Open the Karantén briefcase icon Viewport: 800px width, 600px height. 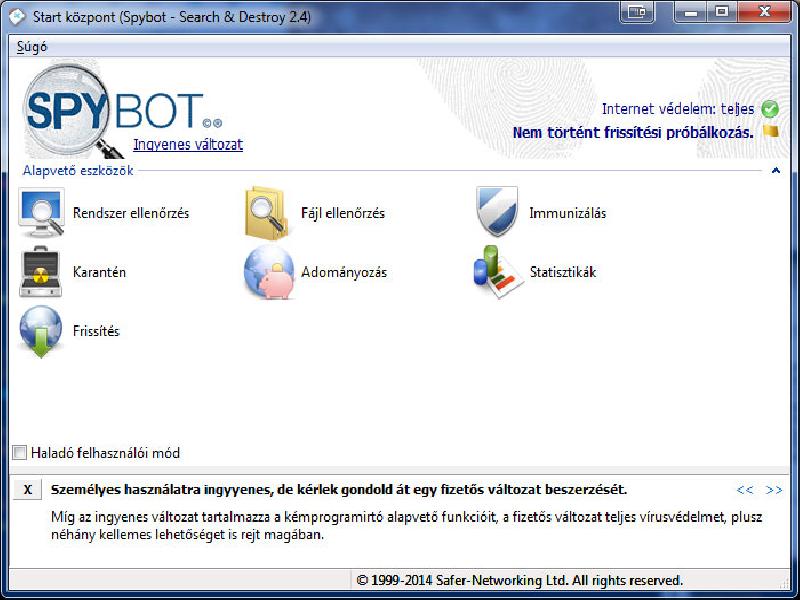click(x=40, y=271)
